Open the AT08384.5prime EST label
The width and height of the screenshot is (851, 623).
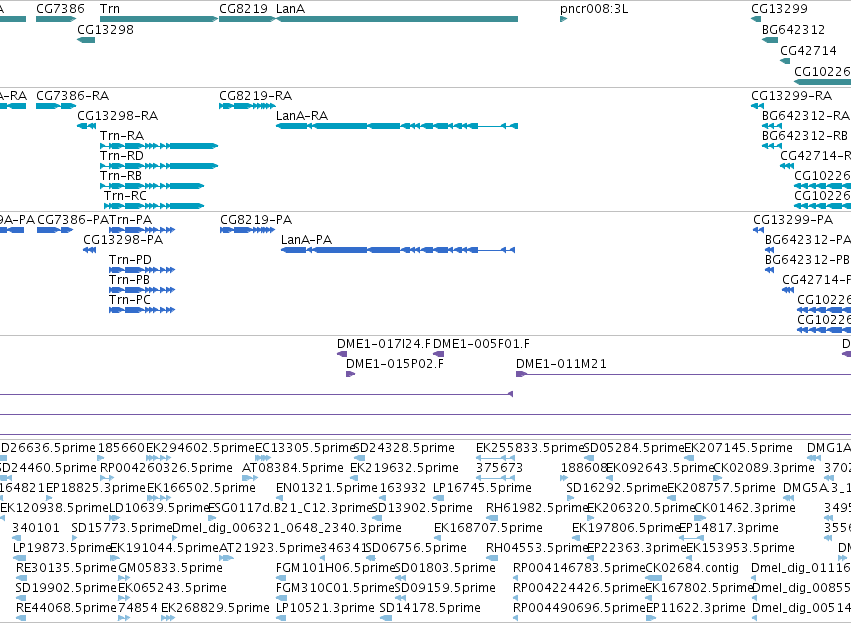(293, 468)
